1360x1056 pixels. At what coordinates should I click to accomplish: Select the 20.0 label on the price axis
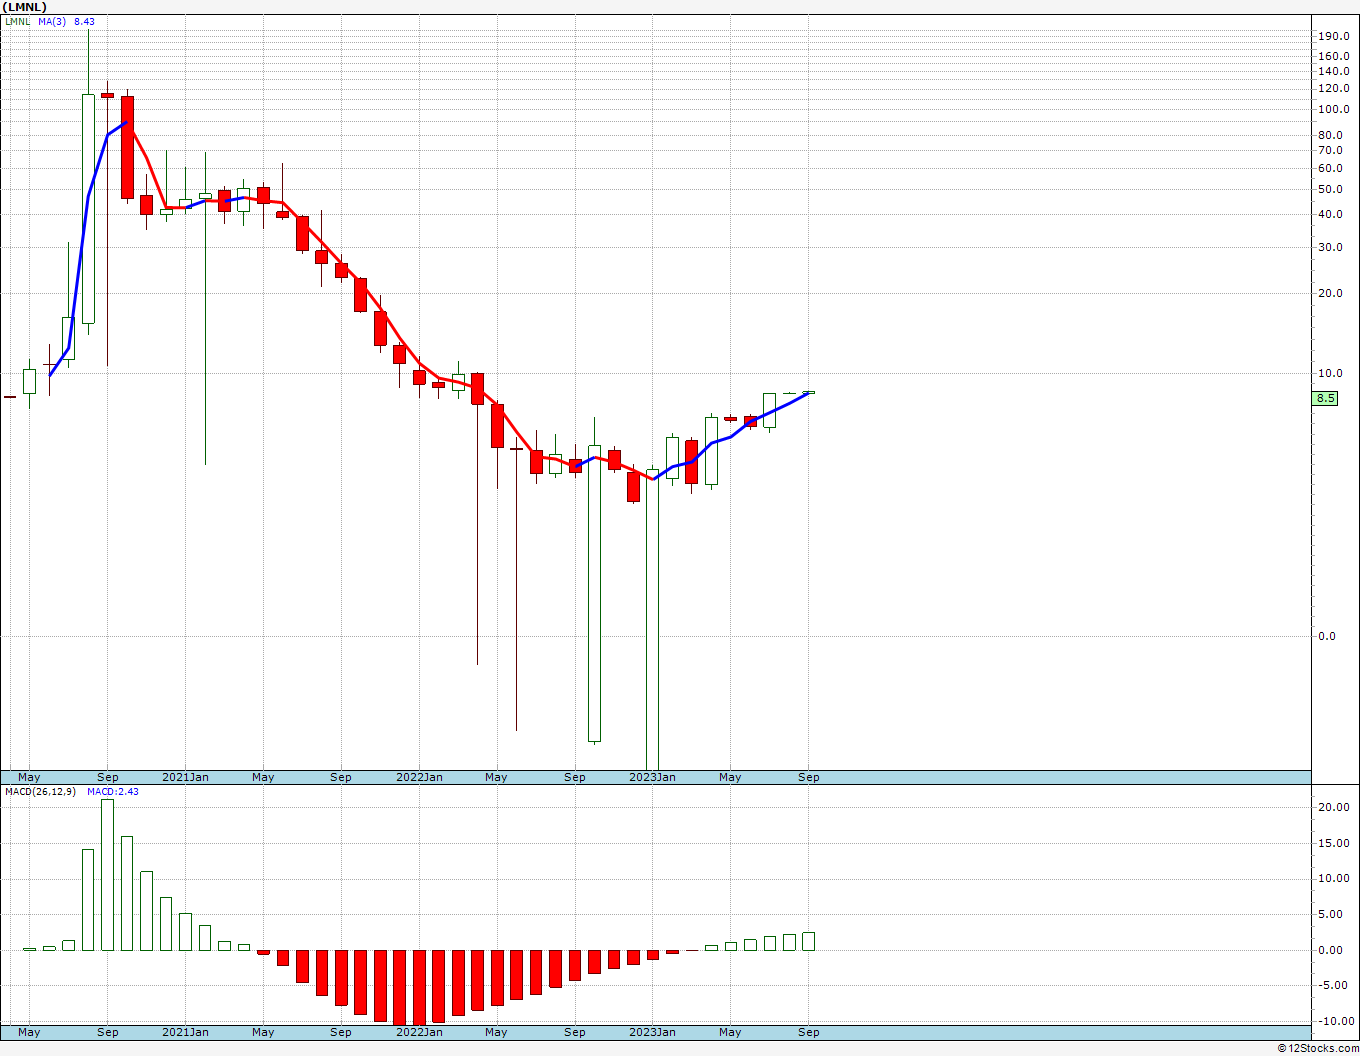pyautogui.click(x=1331, y=294)
